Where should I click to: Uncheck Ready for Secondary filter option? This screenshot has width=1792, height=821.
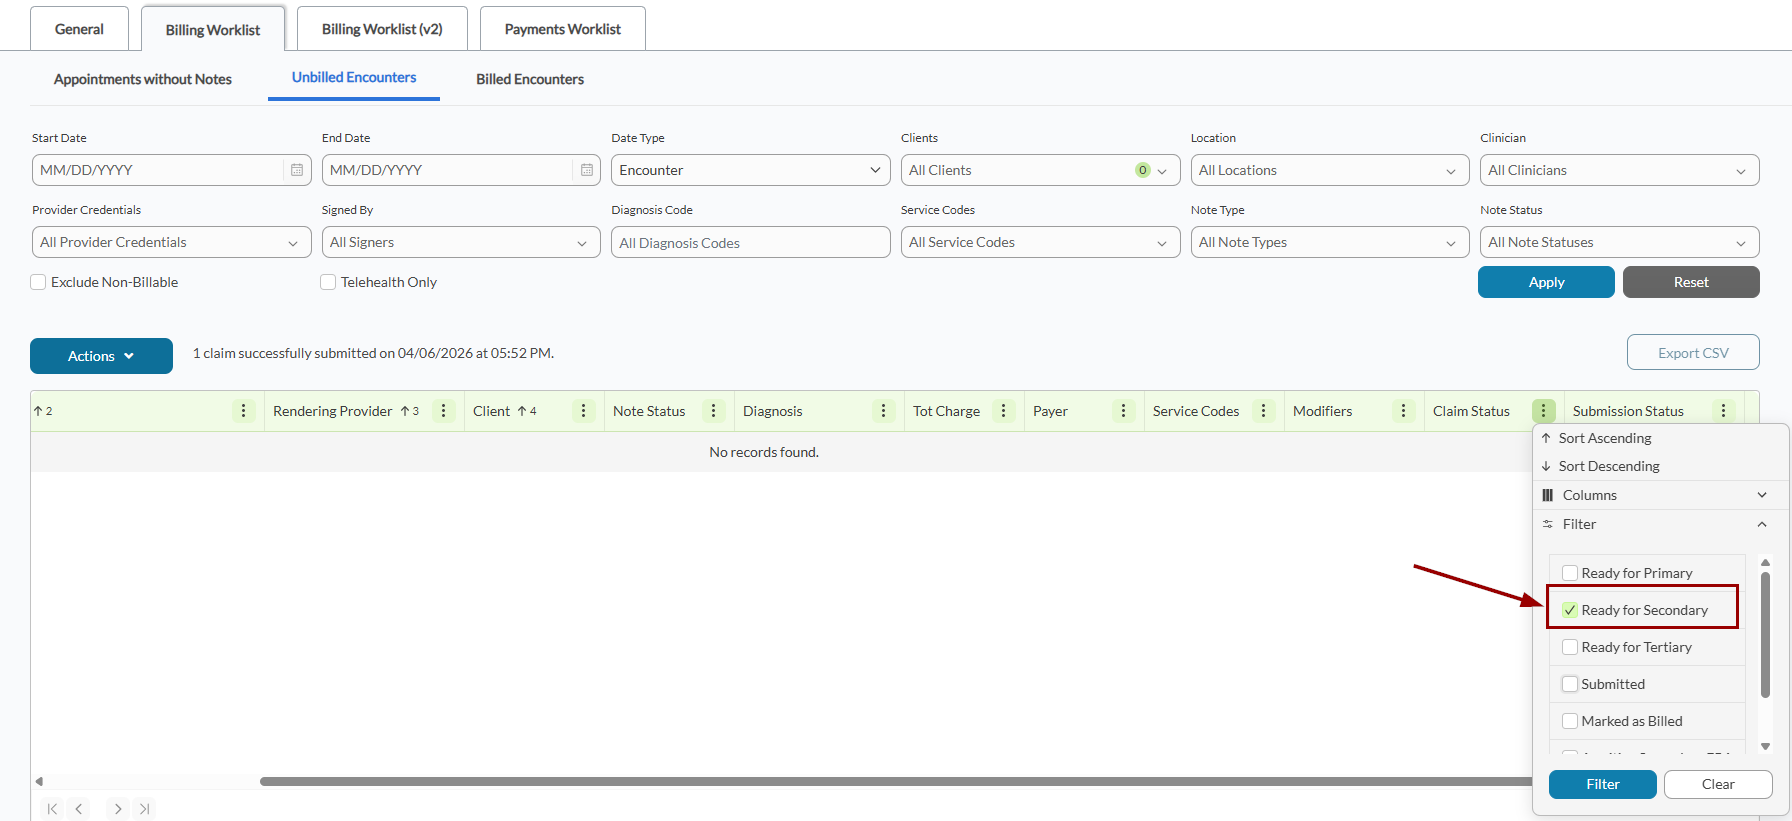tap(1570, 610)
